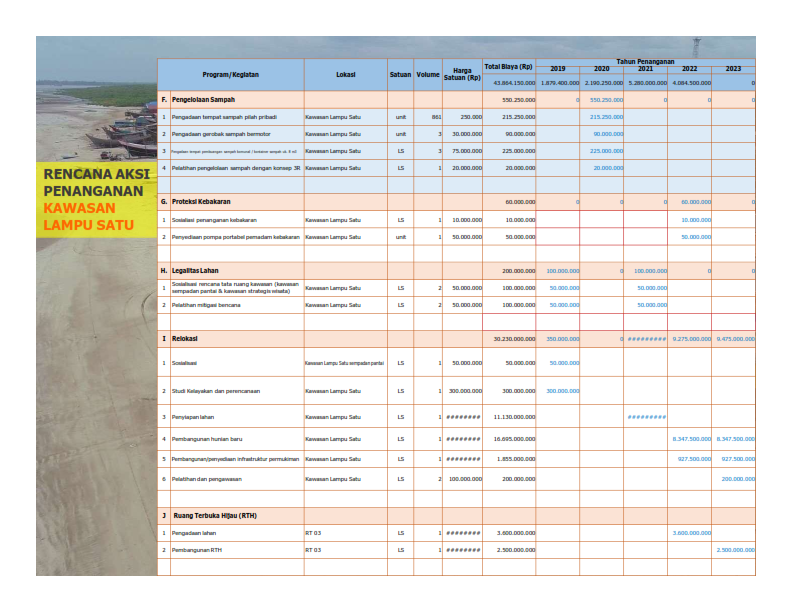792x612 pixels.
Task: Select the 2020 value 225.000.000
Action: point(606,151)
